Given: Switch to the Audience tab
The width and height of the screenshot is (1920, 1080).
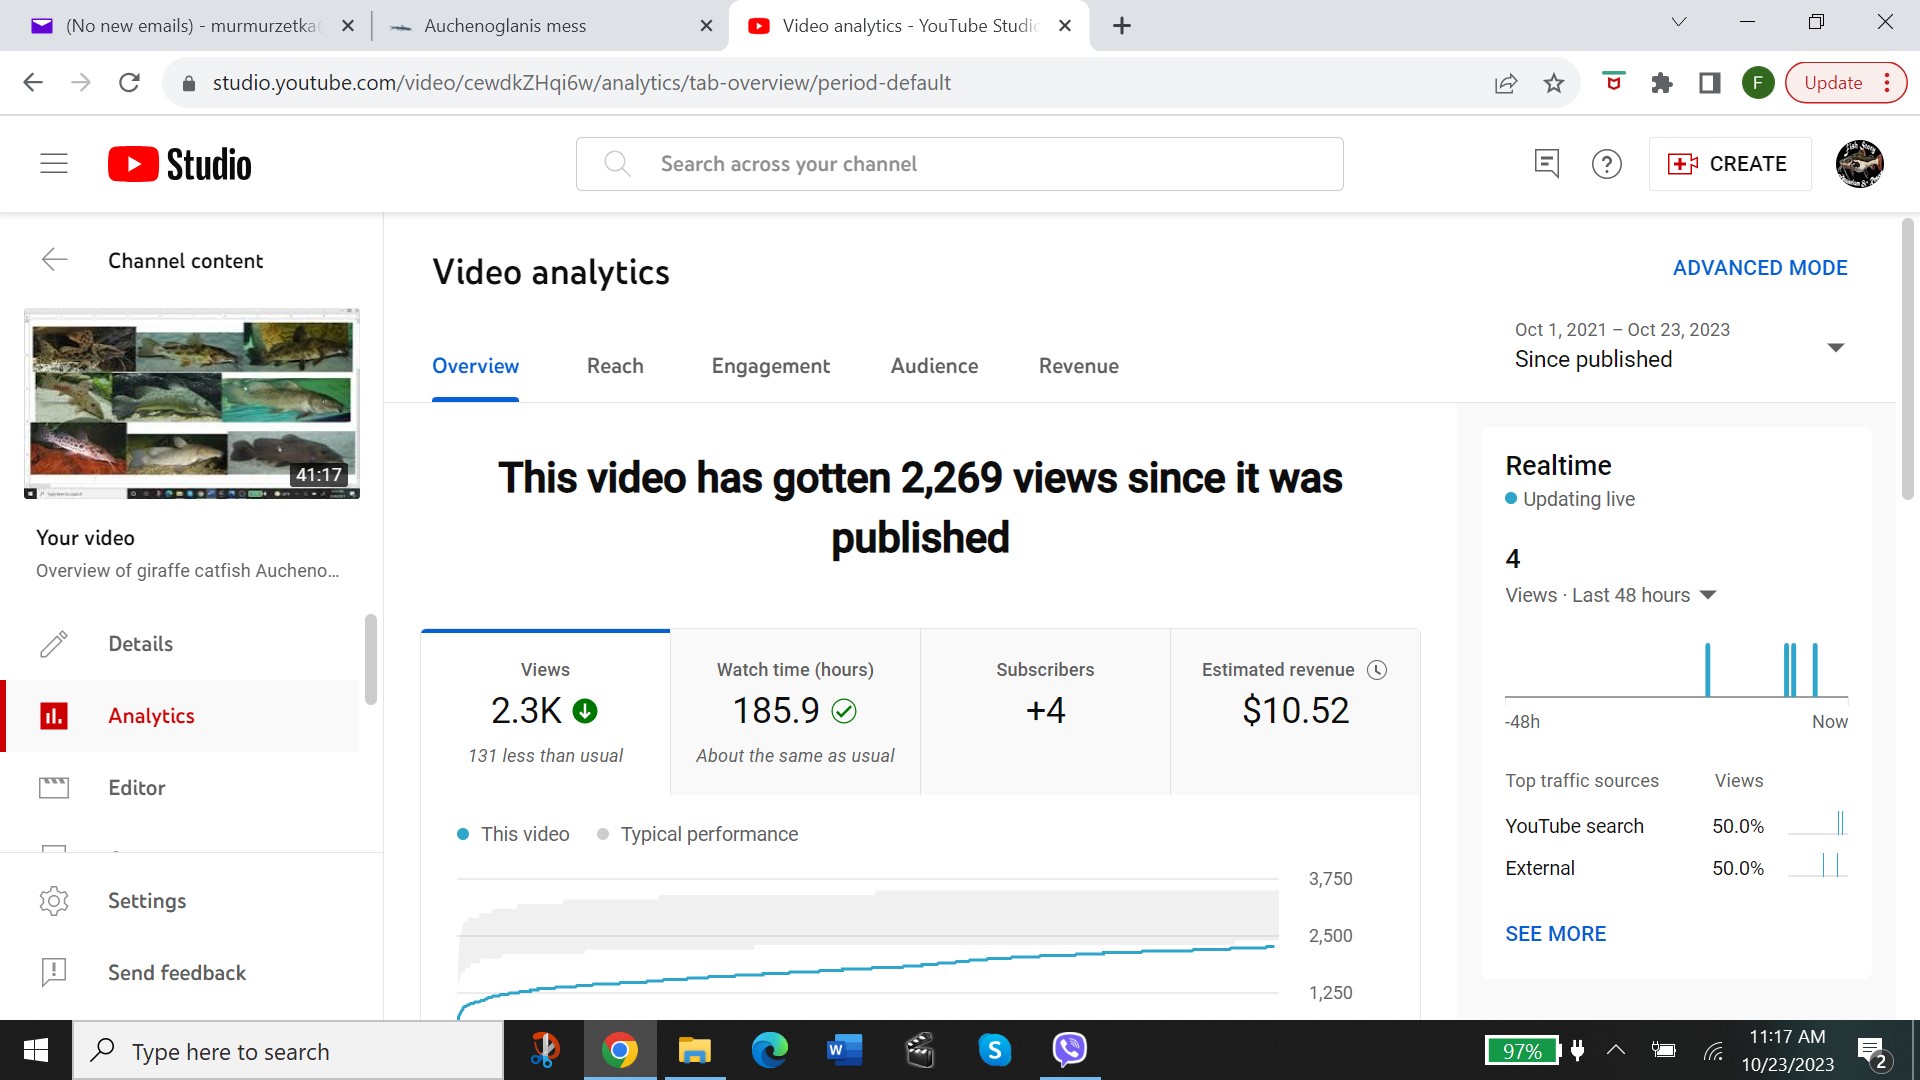Looking at the screenshot, I should click(x=935, y=366).
